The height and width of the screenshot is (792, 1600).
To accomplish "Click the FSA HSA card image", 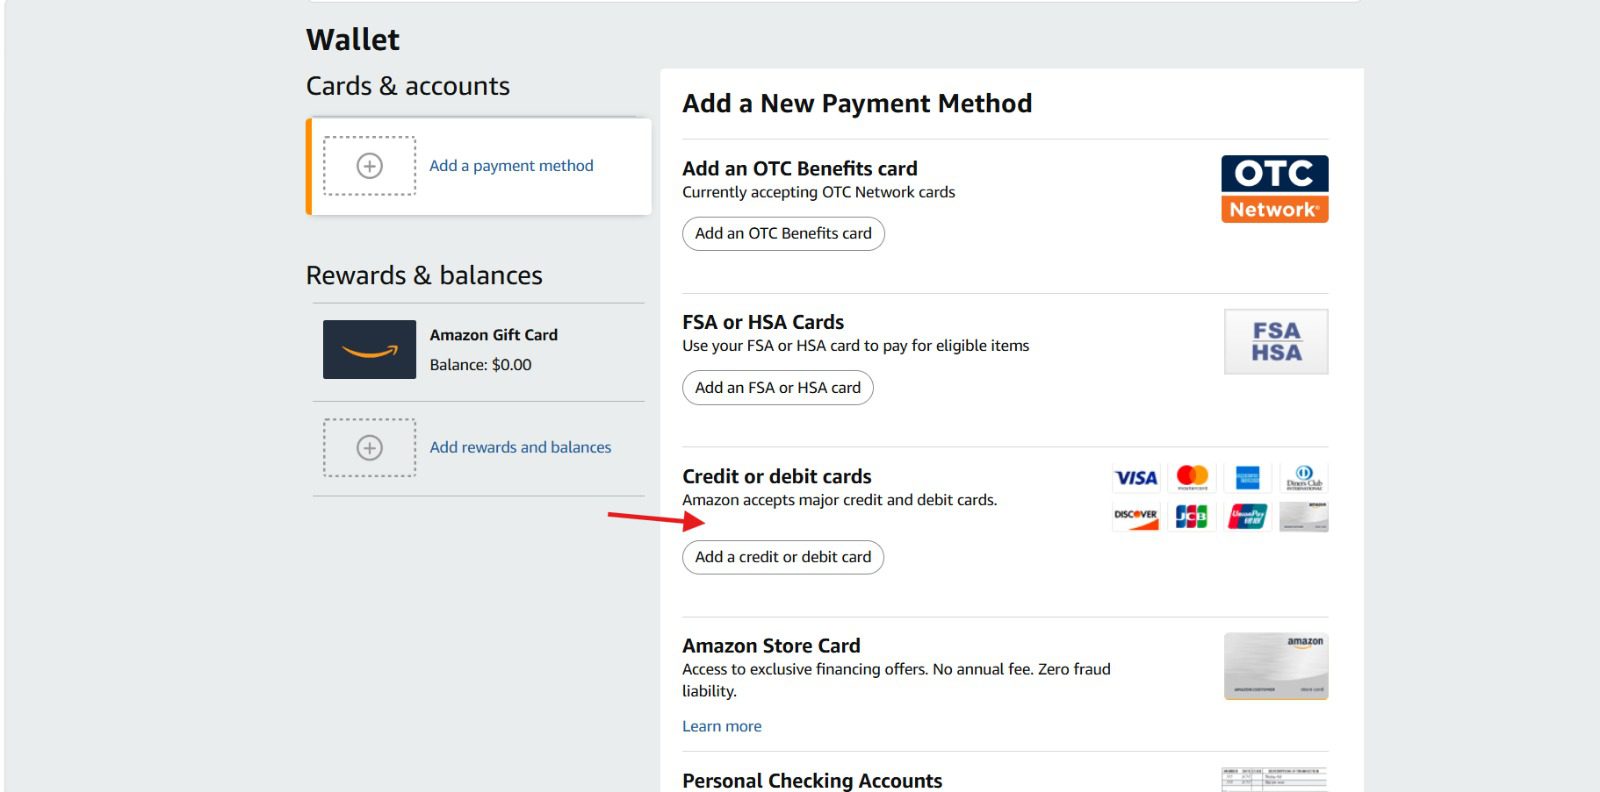I will pos(1275,341).
